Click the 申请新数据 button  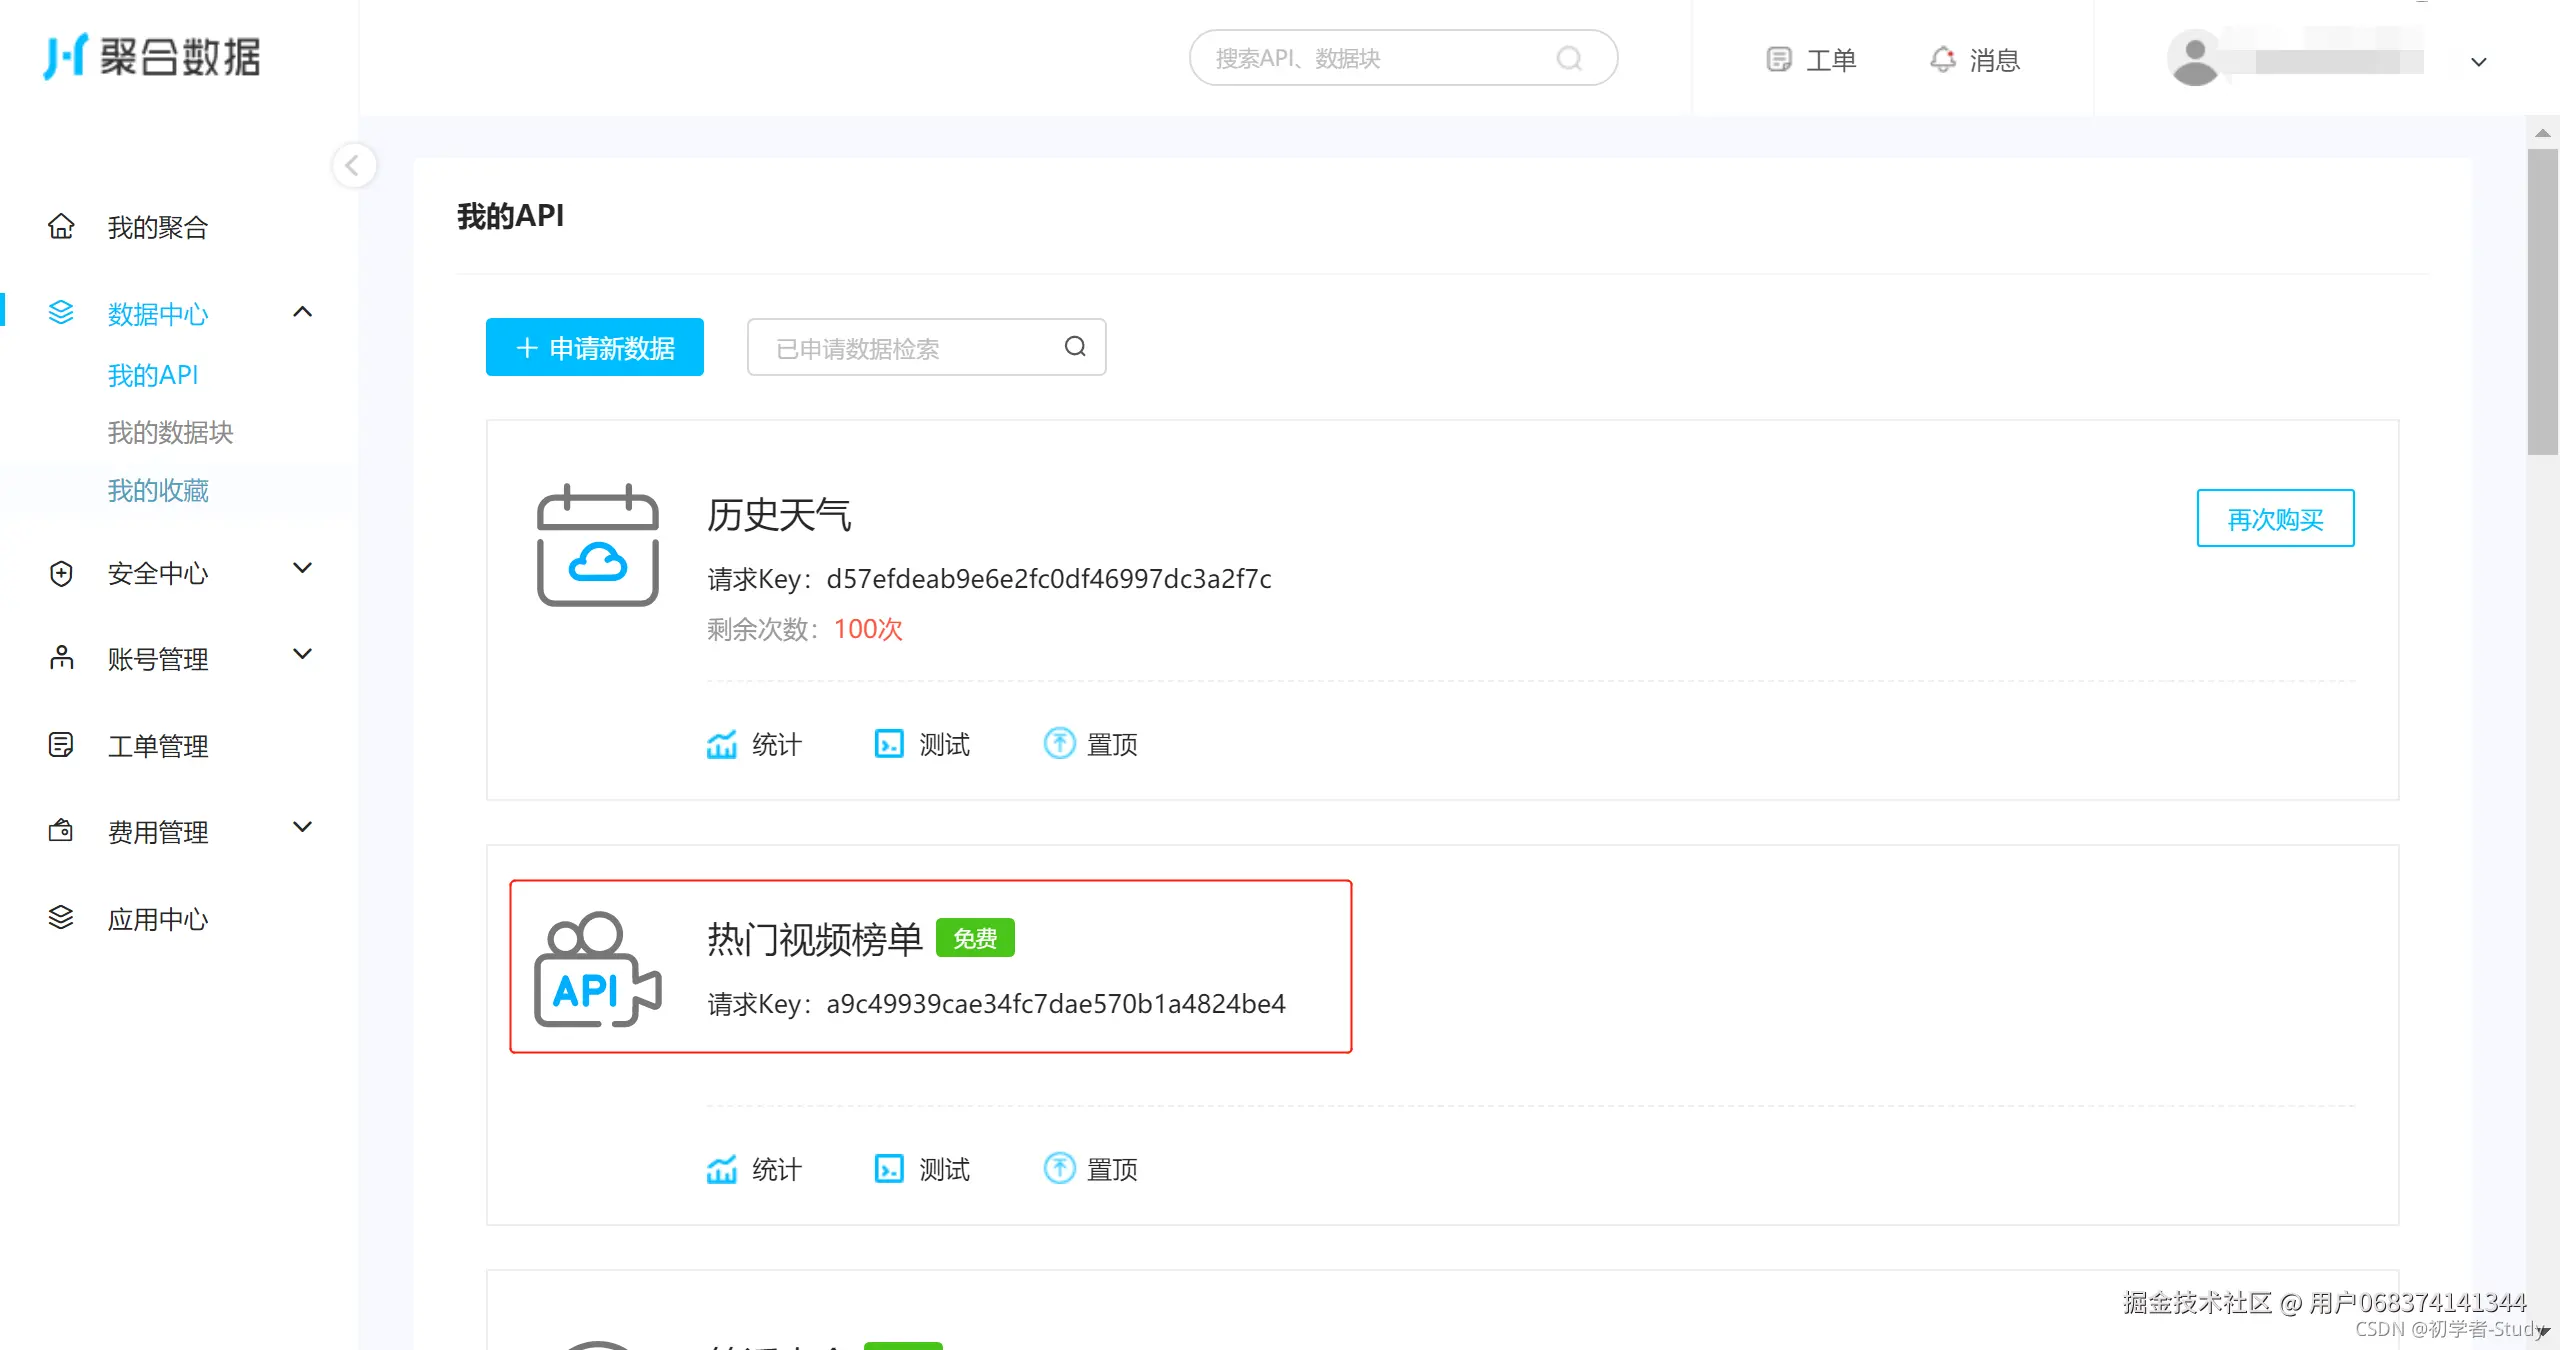click(x=594, y=348)
